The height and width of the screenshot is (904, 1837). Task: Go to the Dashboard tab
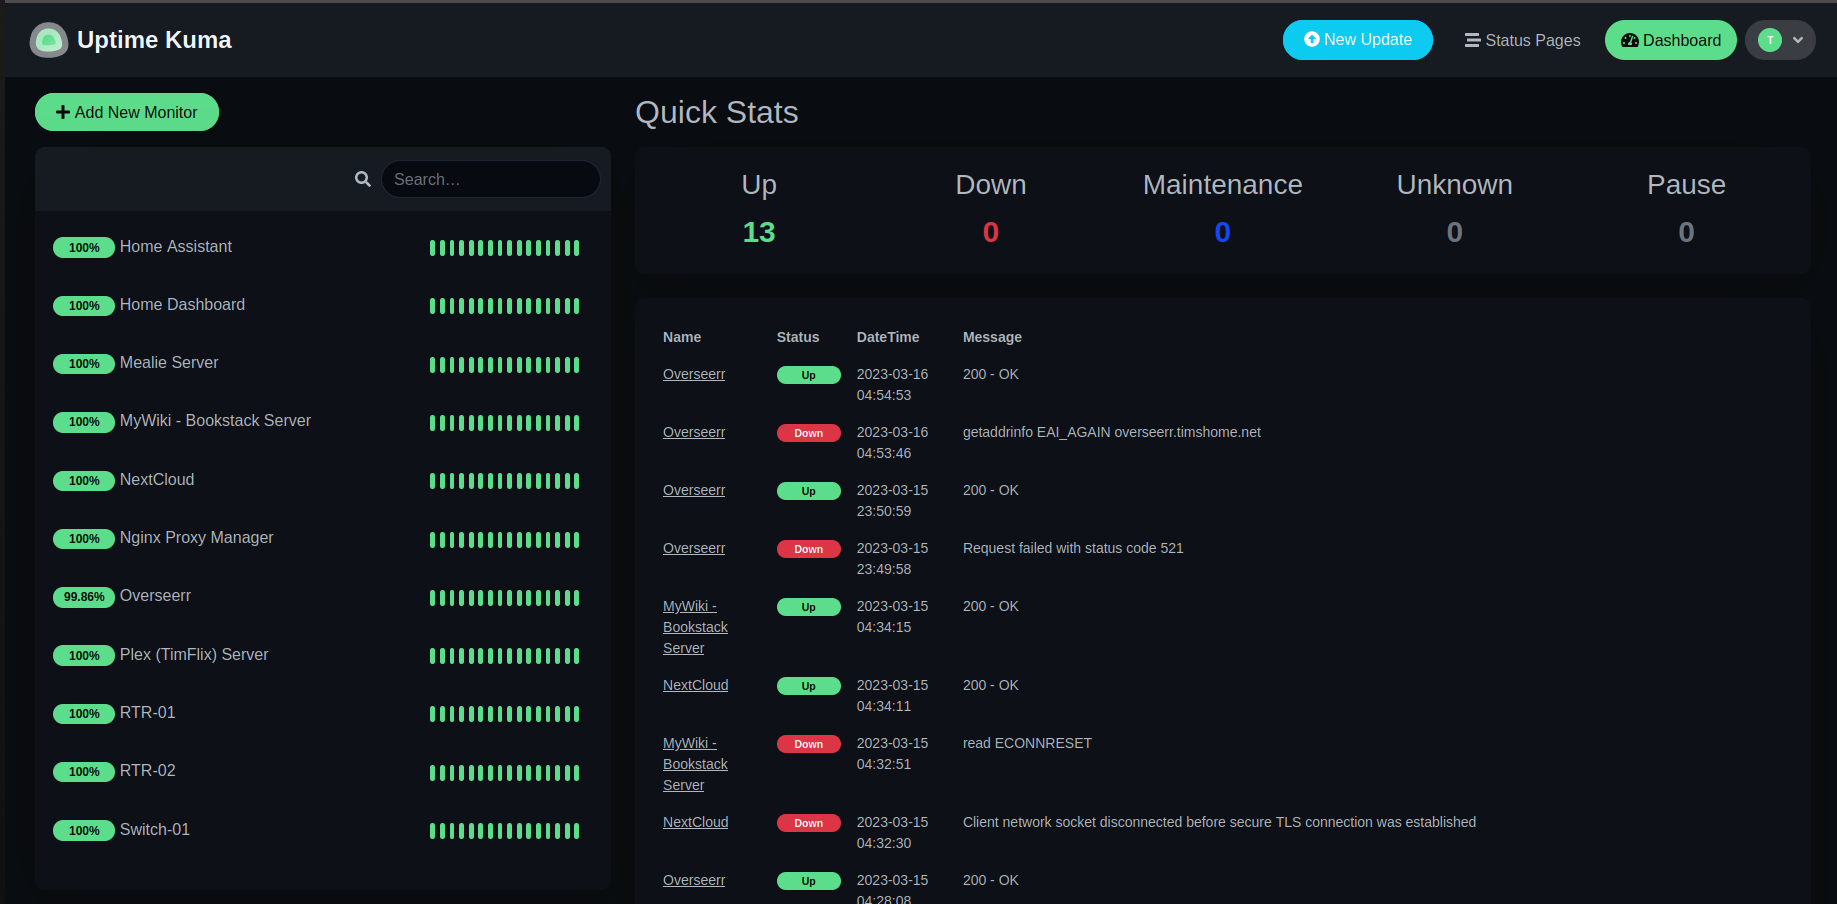1671,40
